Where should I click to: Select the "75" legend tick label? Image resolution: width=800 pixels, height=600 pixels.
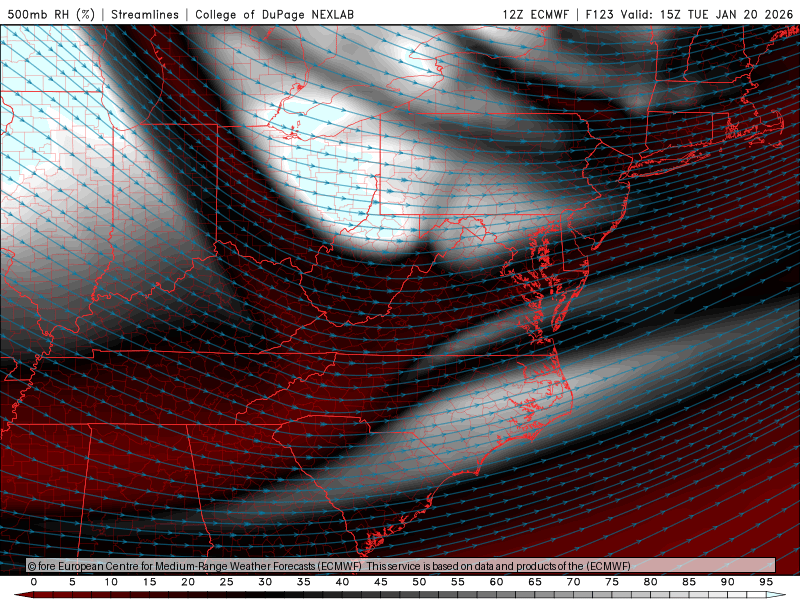[612, 582]
